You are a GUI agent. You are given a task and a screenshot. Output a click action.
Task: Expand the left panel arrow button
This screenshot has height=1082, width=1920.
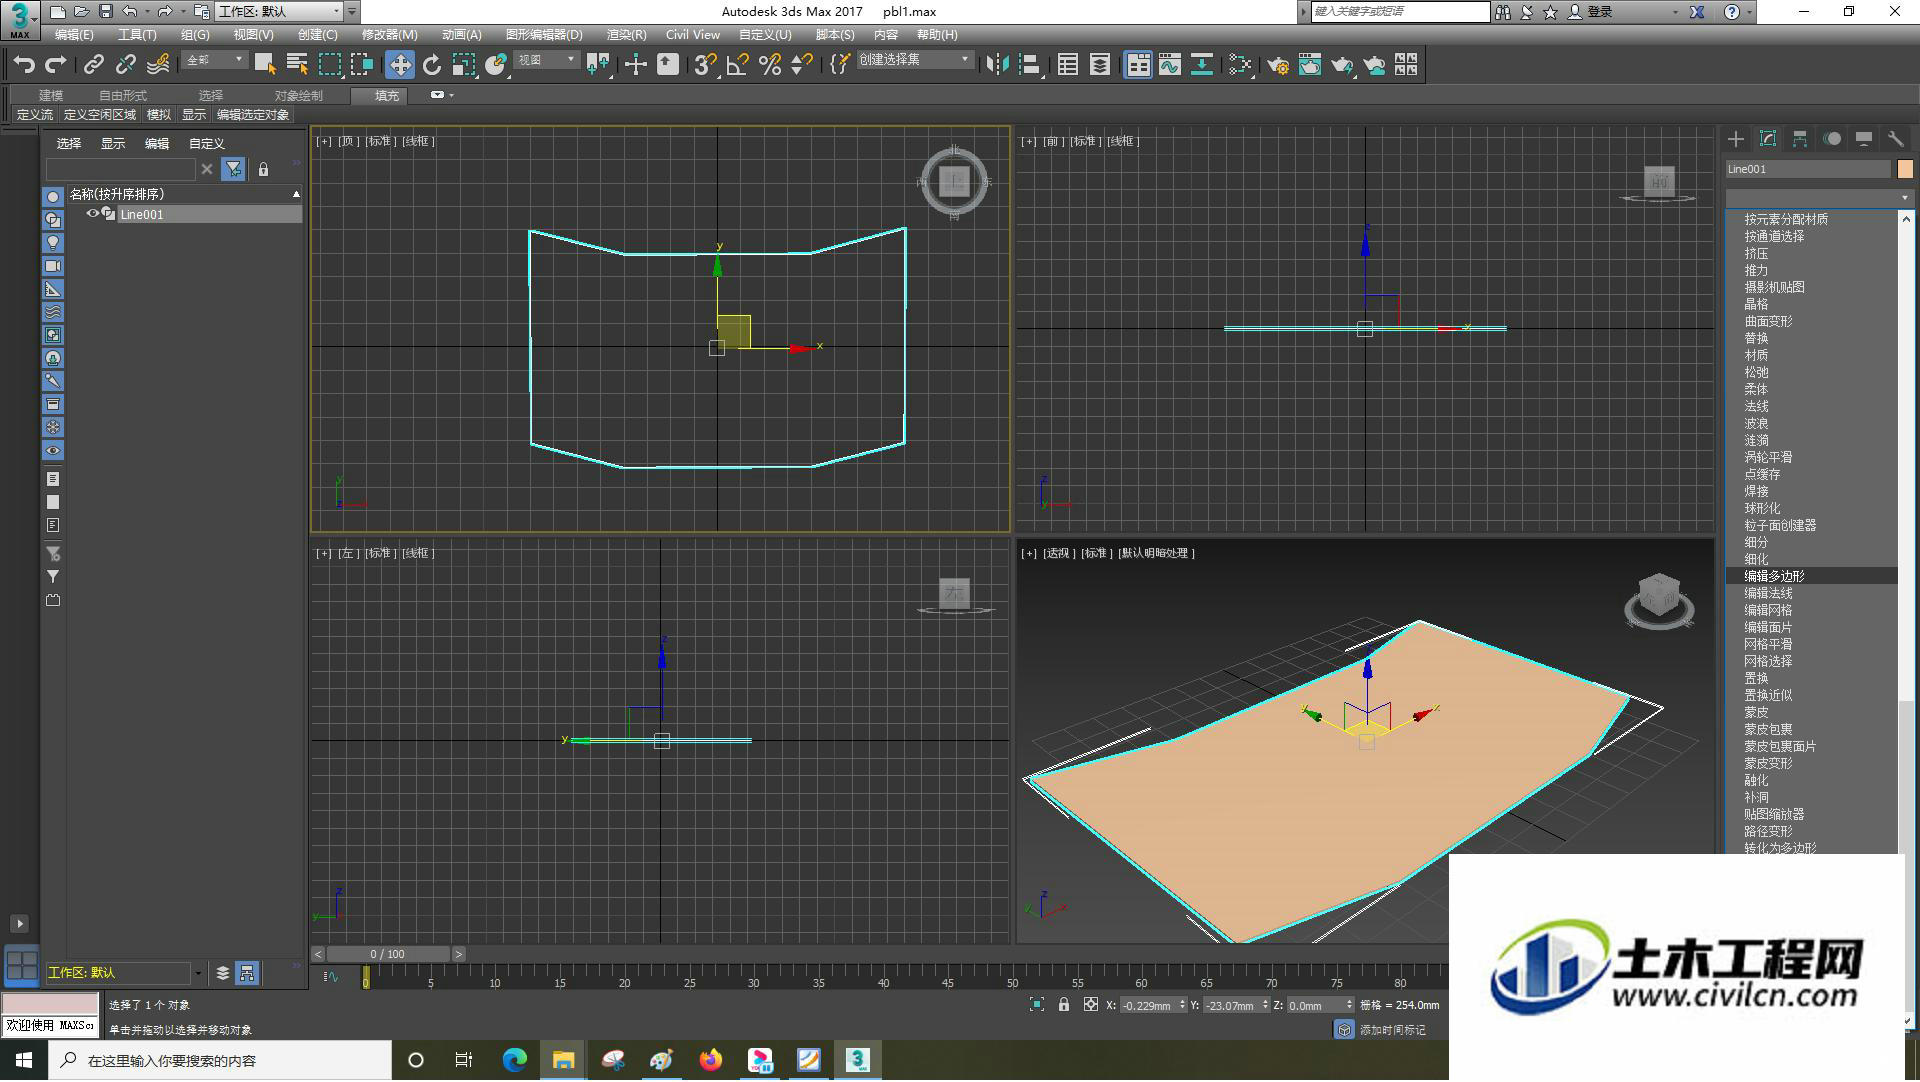click(19, 924)
